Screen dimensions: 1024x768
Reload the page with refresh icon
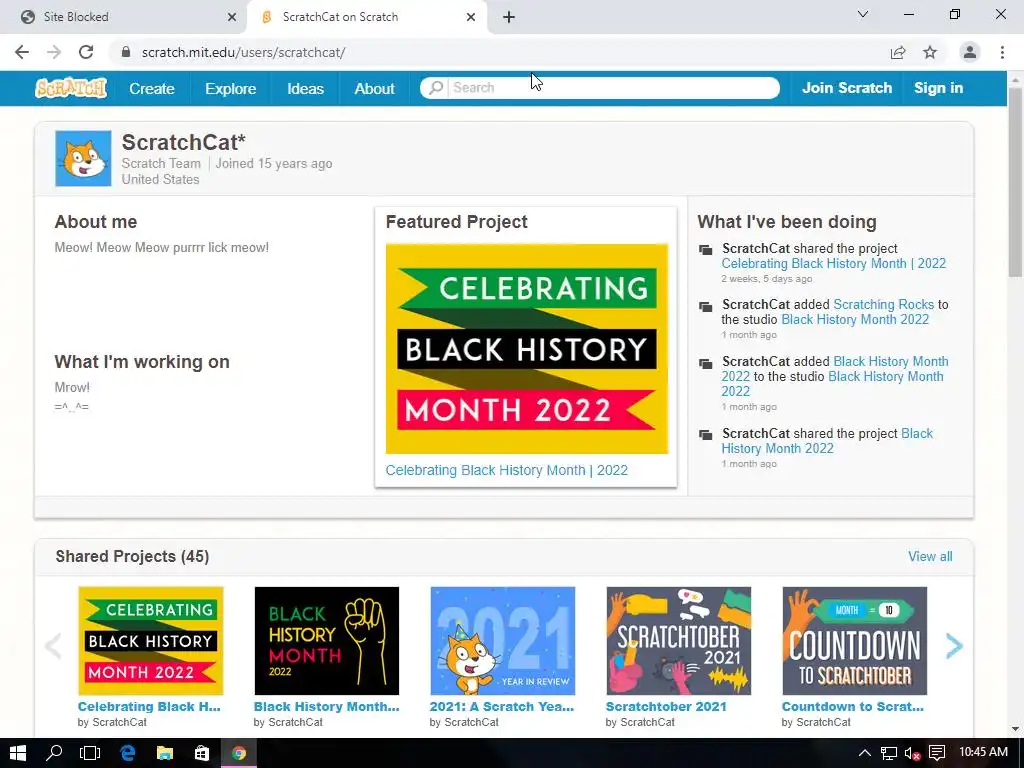pyautogui.click(x=86, y=52)
